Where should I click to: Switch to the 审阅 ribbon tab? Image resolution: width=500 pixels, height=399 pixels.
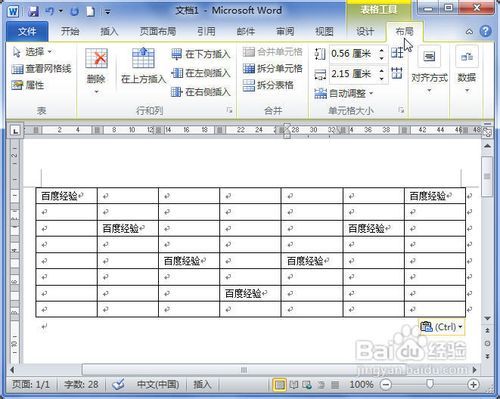(x=285, y=32)
